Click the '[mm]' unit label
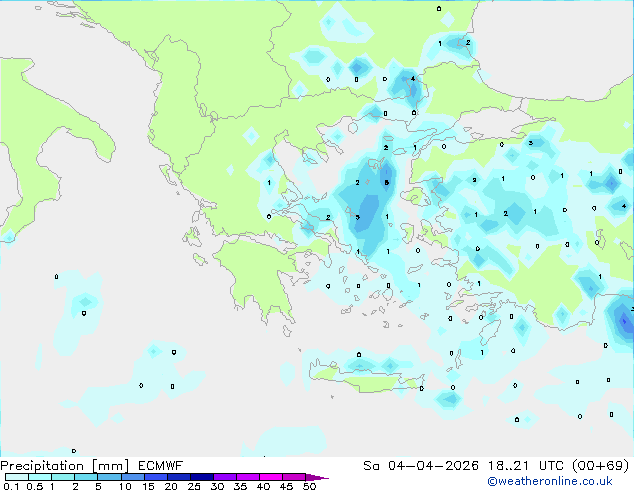Image resolution: width=634 pixels, height=490 pixels. pos(110,466)
